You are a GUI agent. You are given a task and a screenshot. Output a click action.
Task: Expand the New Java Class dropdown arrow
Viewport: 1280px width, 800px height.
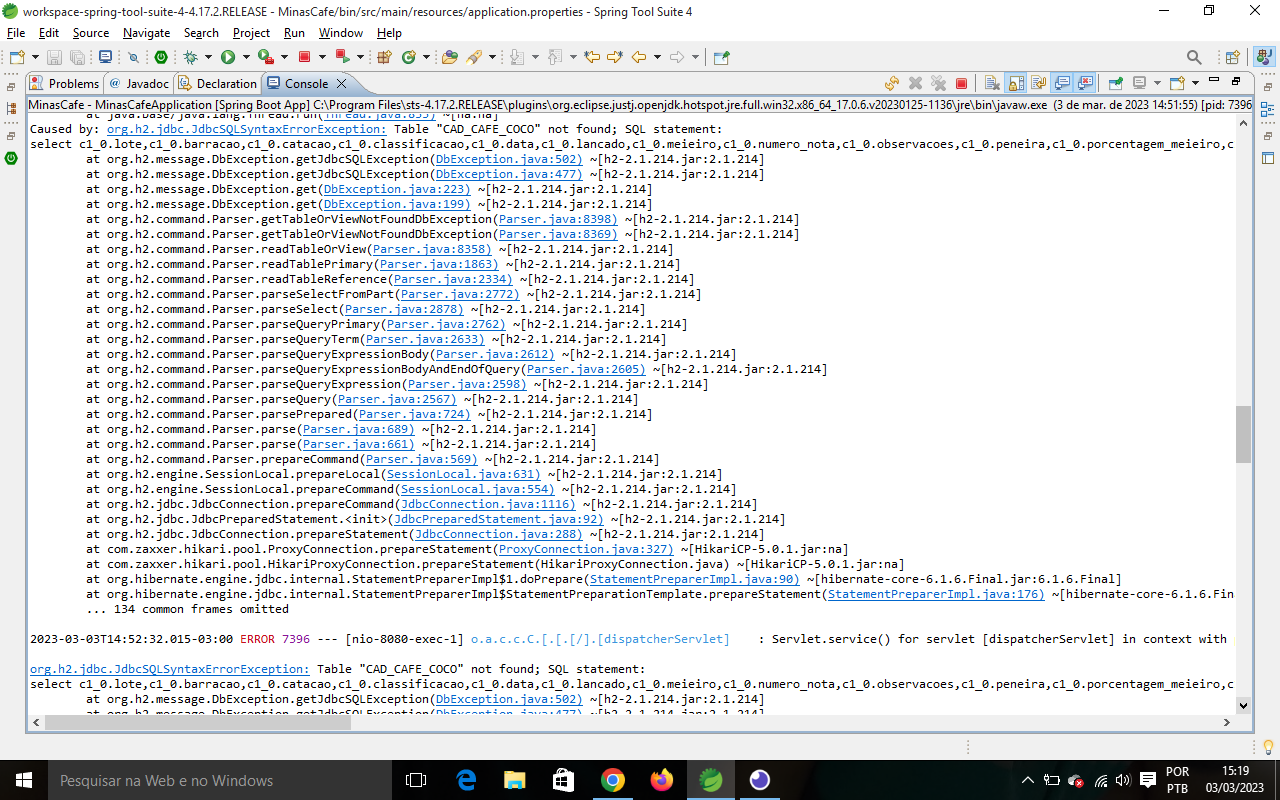point(427,57)
